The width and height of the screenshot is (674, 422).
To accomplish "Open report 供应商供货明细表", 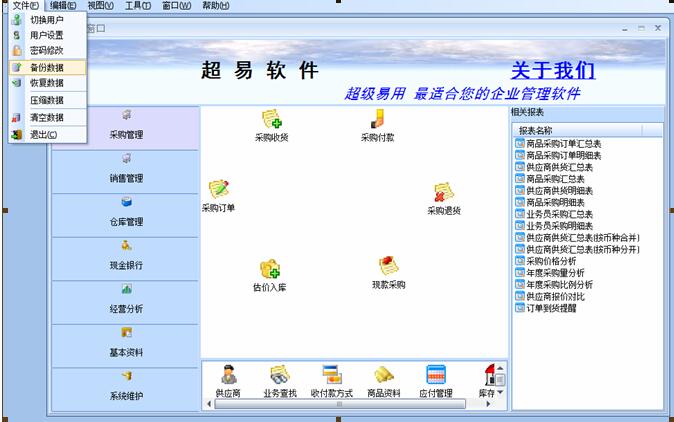I will (x=554, y=190).
